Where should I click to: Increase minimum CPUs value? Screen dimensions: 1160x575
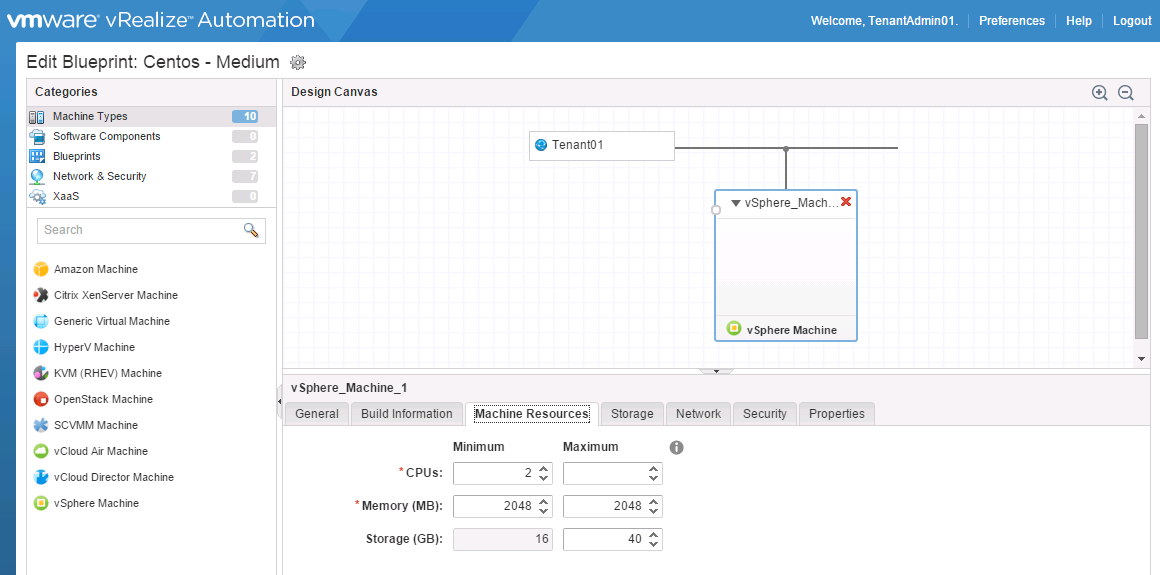tap(544, 469)
